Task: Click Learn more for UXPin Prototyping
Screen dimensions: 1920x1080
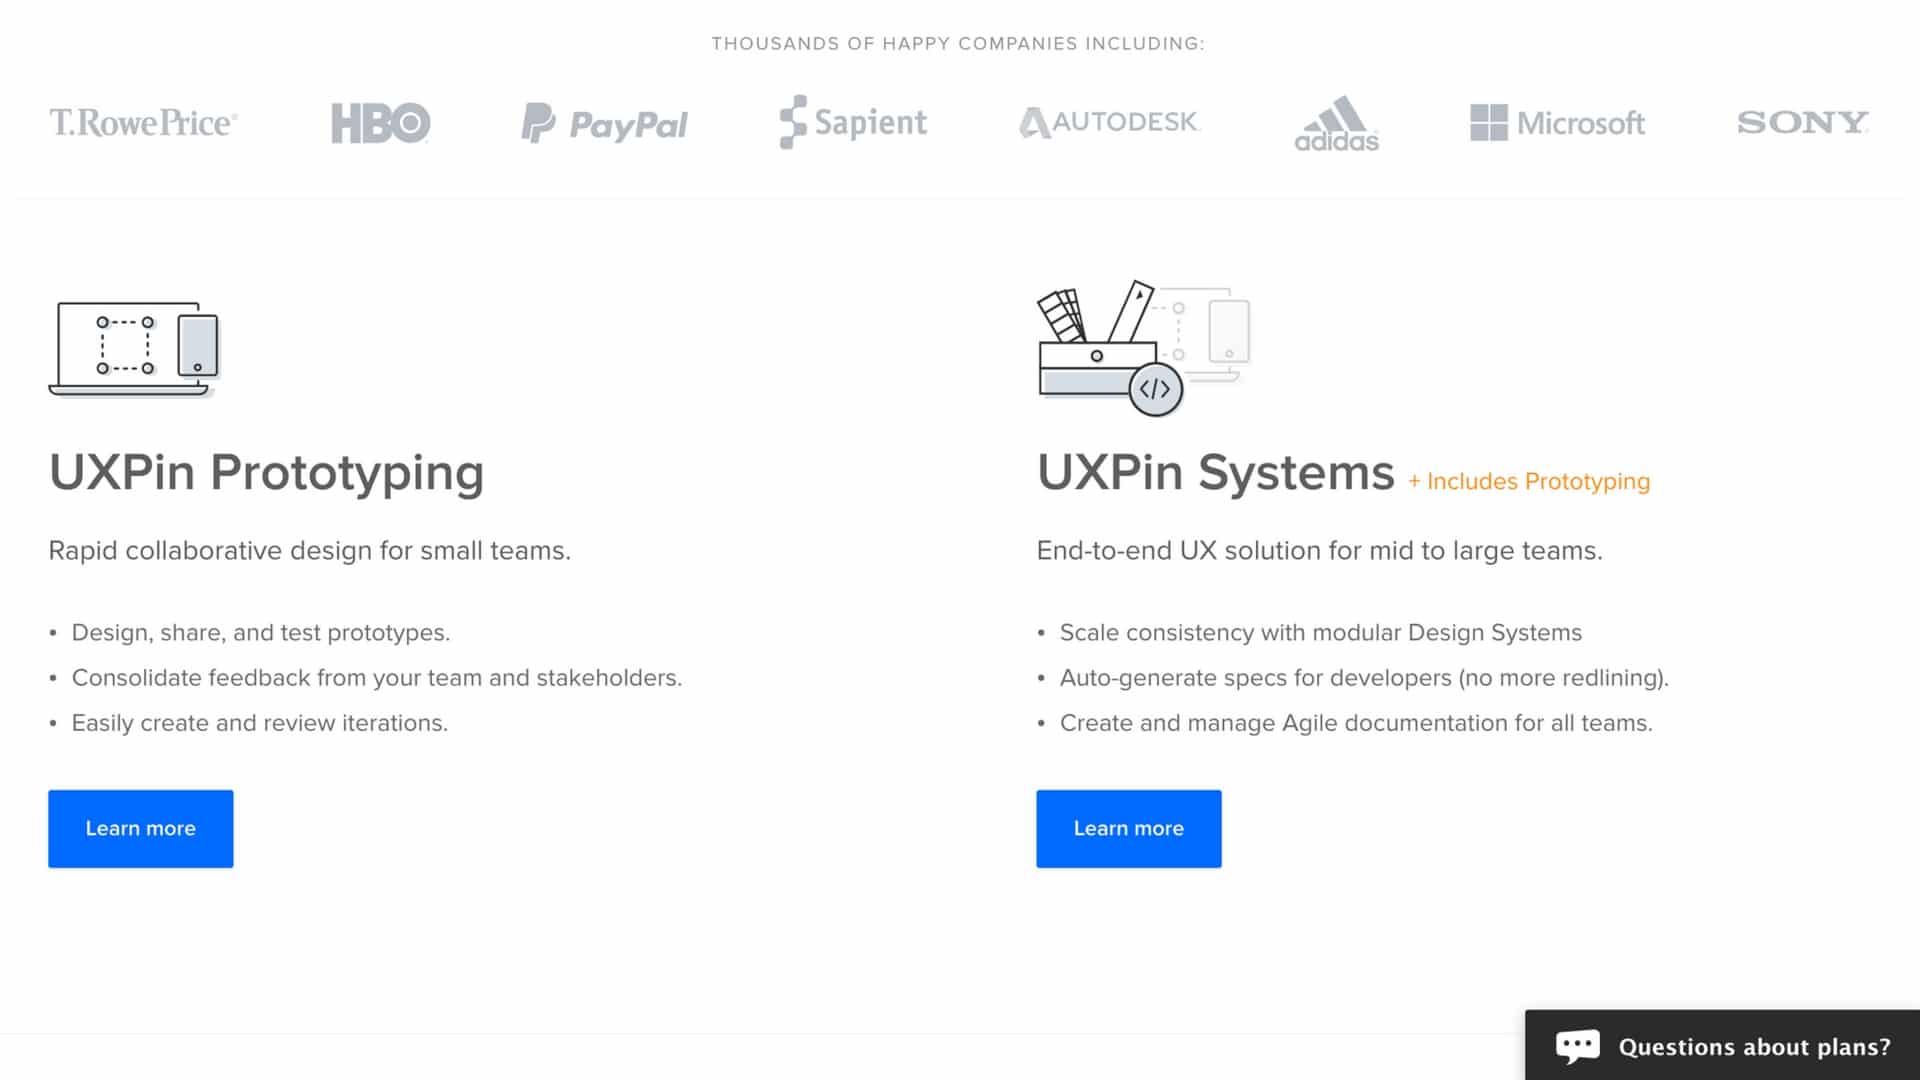Action: point(140,828)
